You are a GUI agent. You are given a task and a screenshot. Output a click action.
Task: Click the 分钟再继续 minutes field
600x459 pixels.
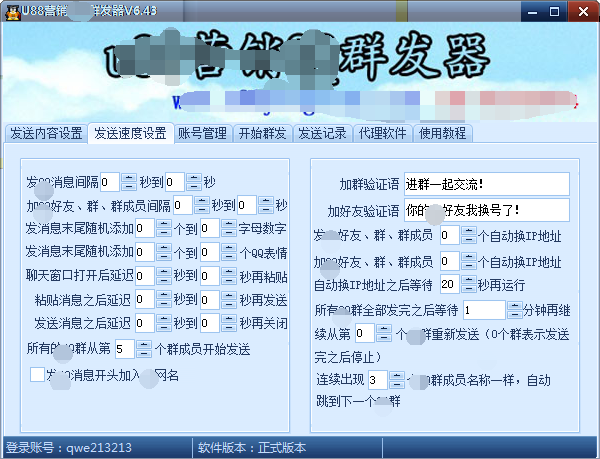point(484,310)
